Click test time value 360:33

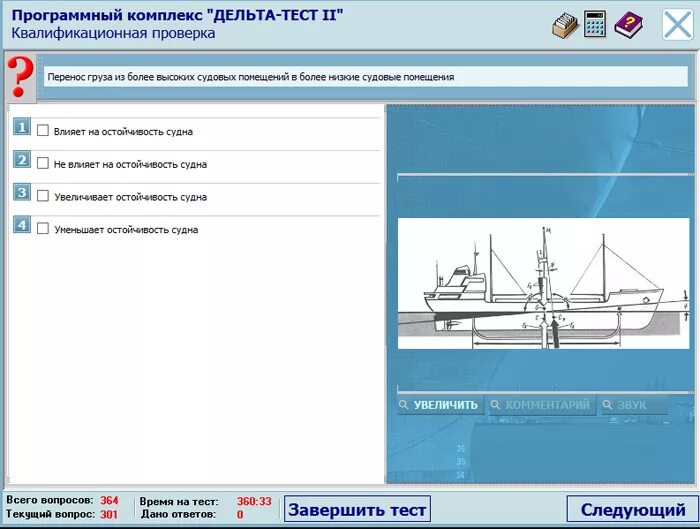pos(254,501)
